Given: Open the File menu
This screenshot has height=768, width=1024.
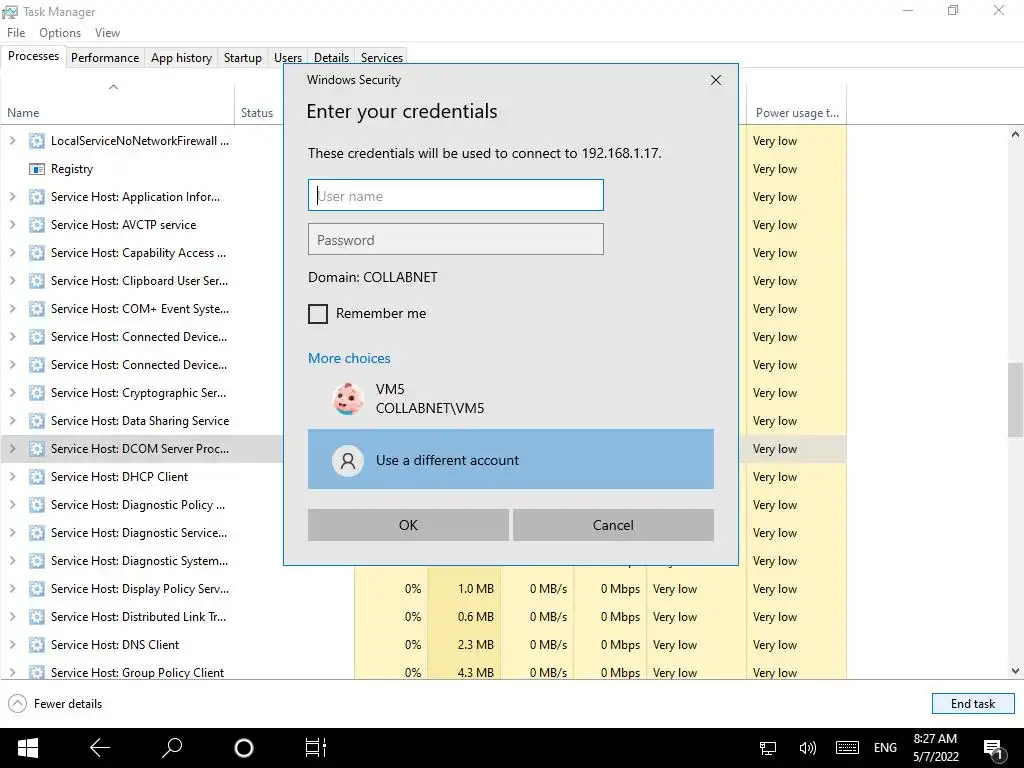Looking at the screenshot, I should point(16,33).
